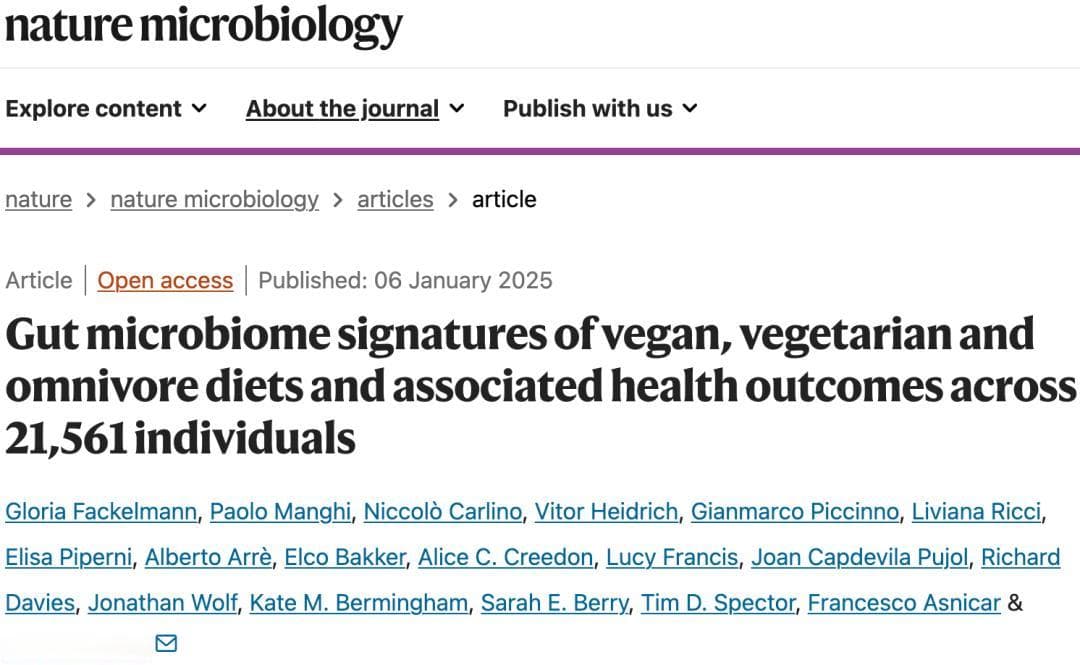The height and width of the screenshot is (665, 1080).
Task: Click the article title heading
Action: tap(540, 386)
